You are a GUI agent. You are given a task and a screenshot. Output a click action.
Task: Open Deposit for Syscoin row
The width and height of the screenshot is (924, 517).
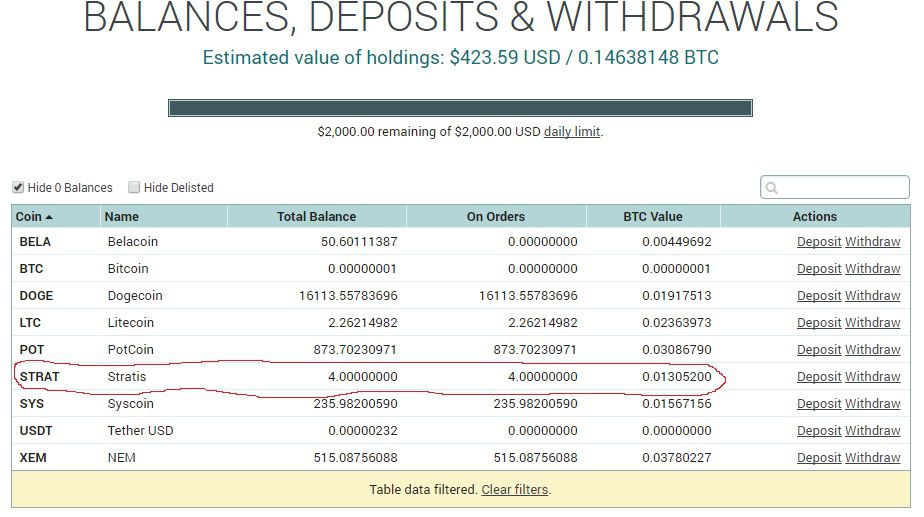[x=819, y=404]
